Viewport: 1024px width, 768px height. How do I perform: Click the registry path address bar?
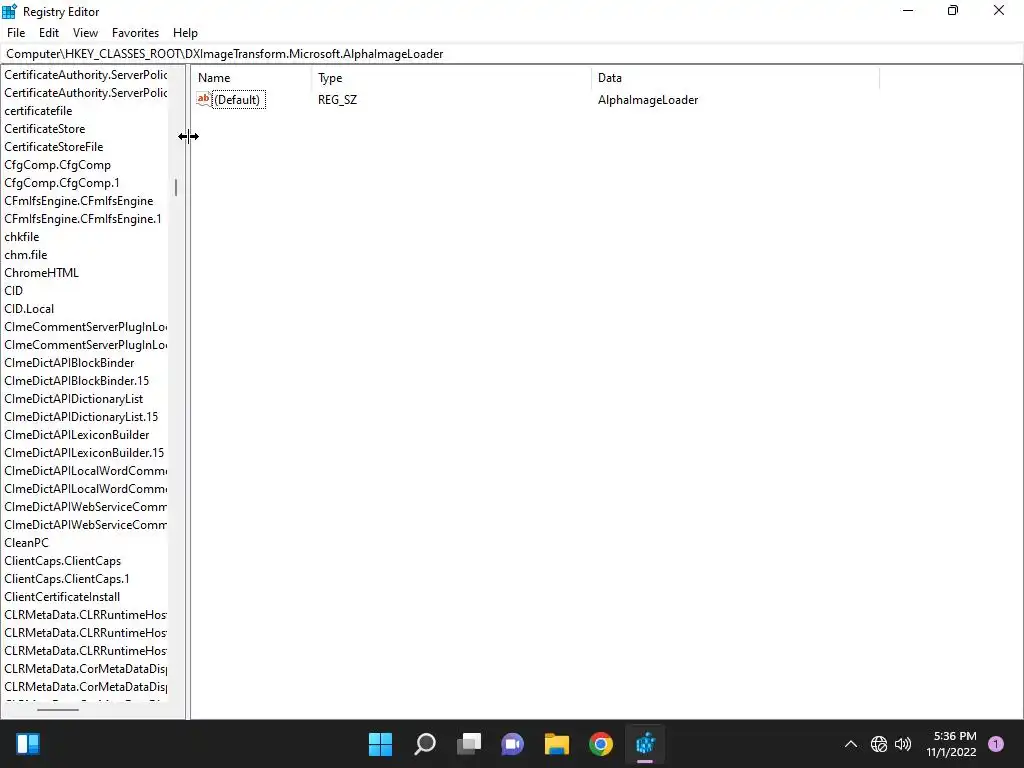pos(512,54)
